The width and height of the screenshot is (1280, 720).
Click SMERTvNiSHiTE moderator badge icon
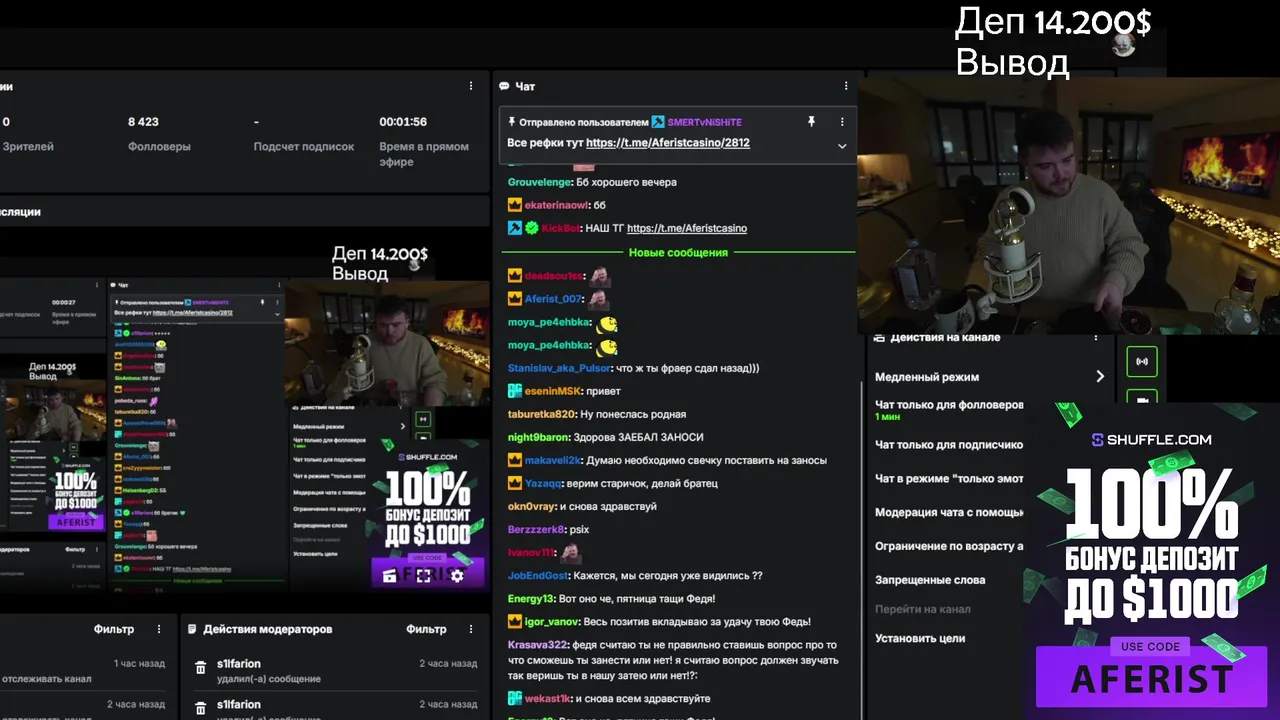tap(658, 122)
